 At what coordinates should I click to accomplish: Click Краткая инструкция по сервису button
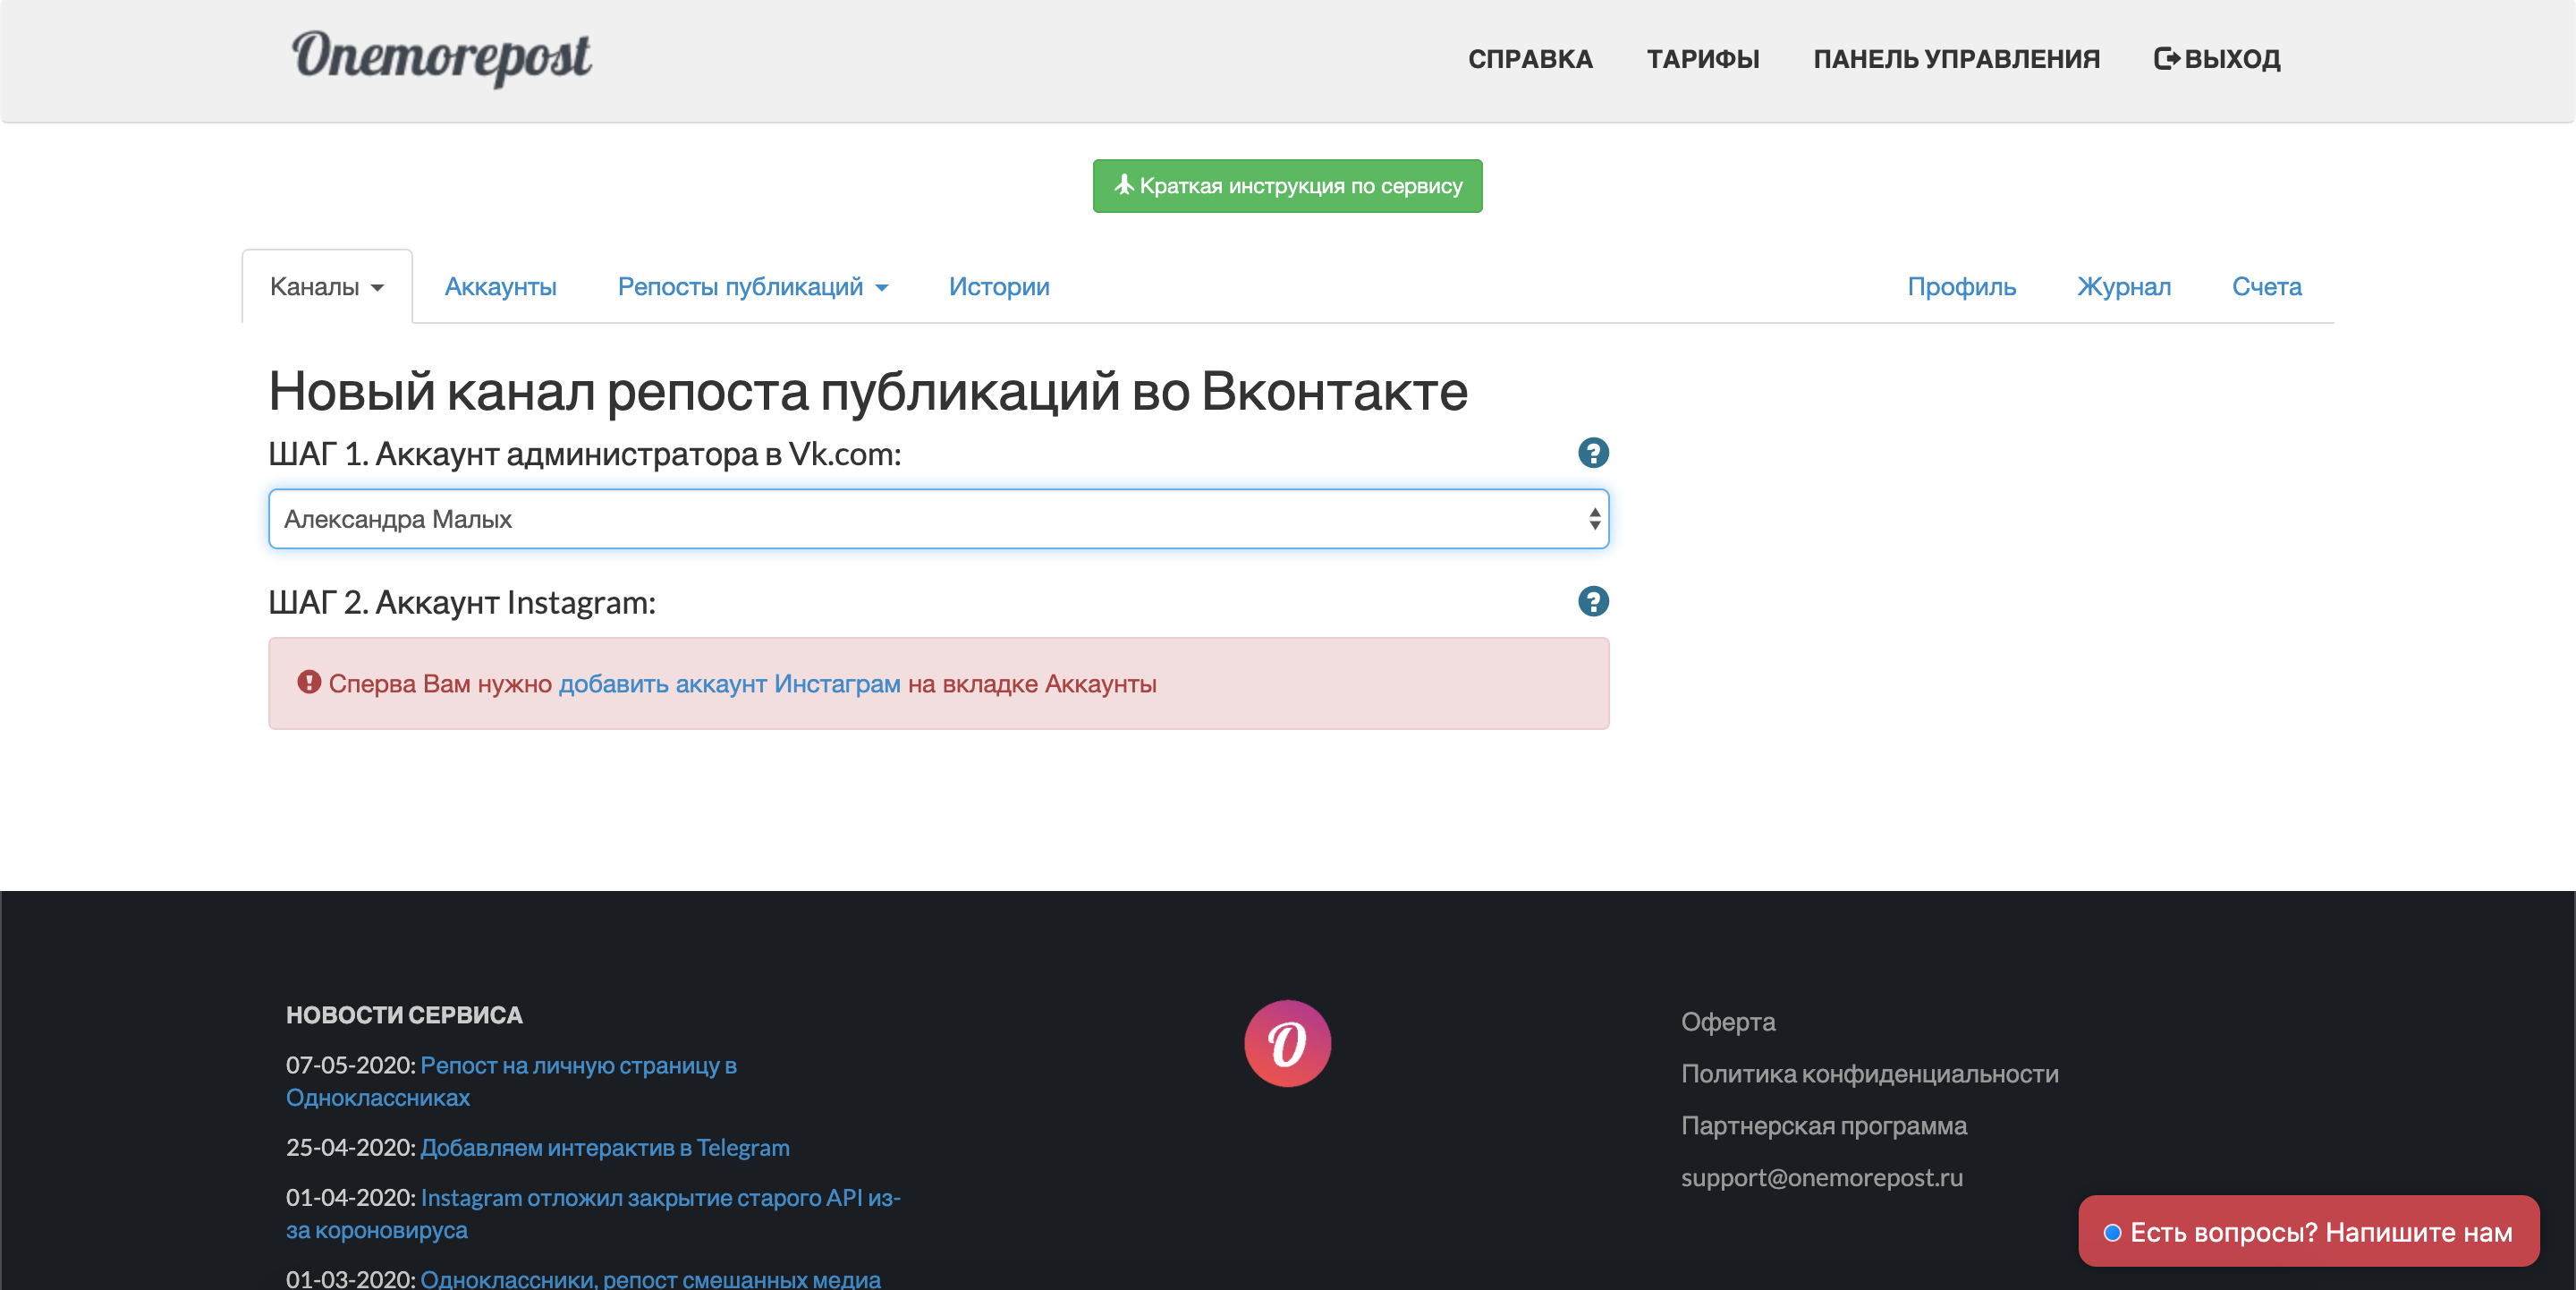(1287, 186)
